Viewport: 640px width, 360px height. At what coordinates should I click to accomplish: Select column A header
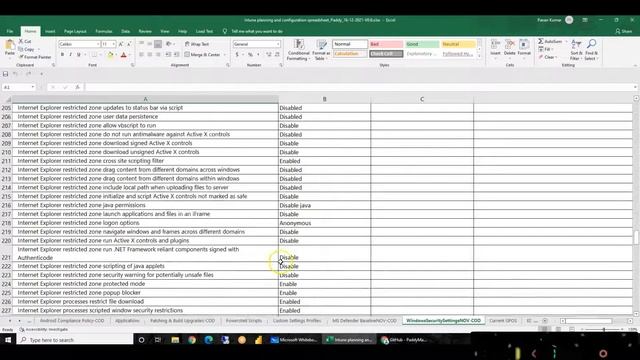145,99
